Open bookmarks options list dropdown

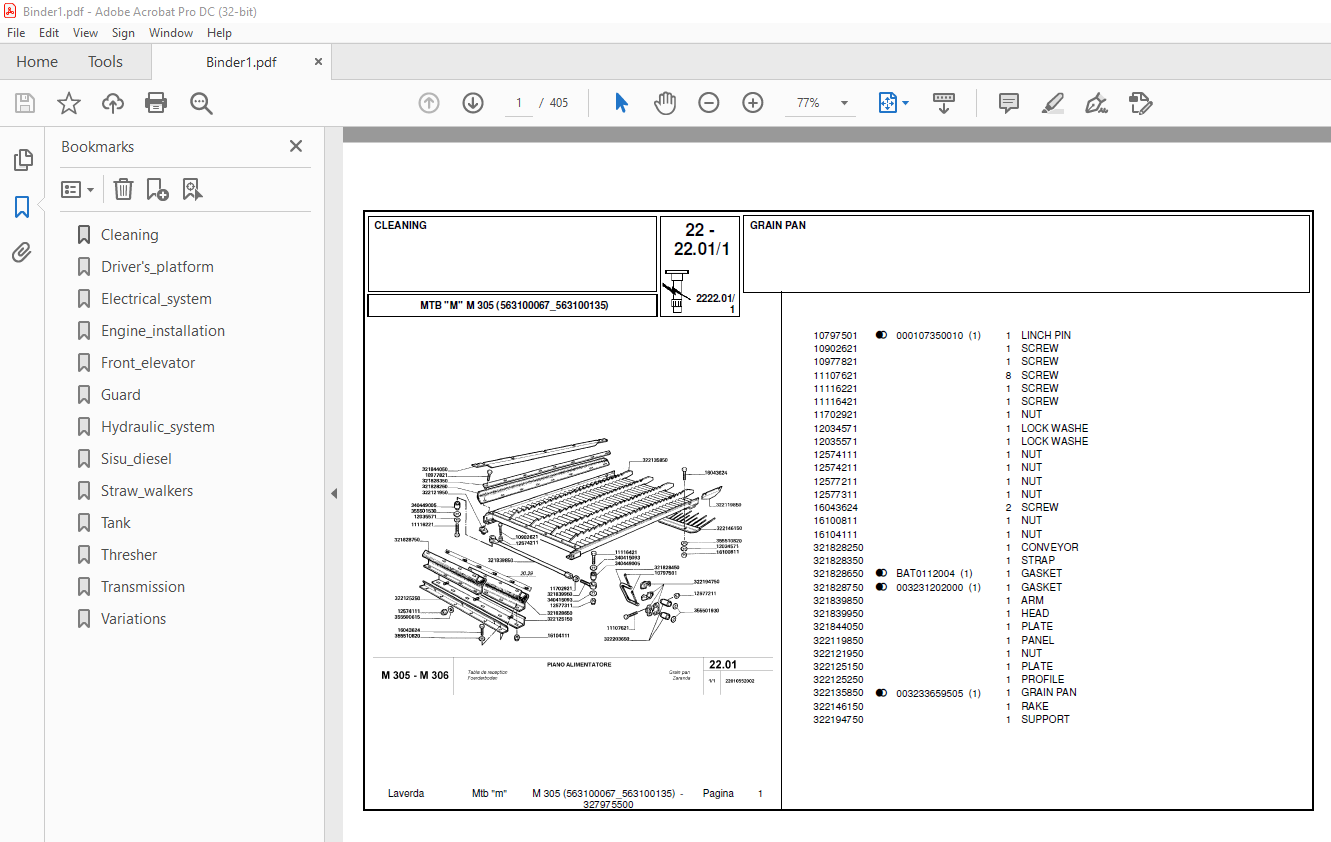point(78,189)
